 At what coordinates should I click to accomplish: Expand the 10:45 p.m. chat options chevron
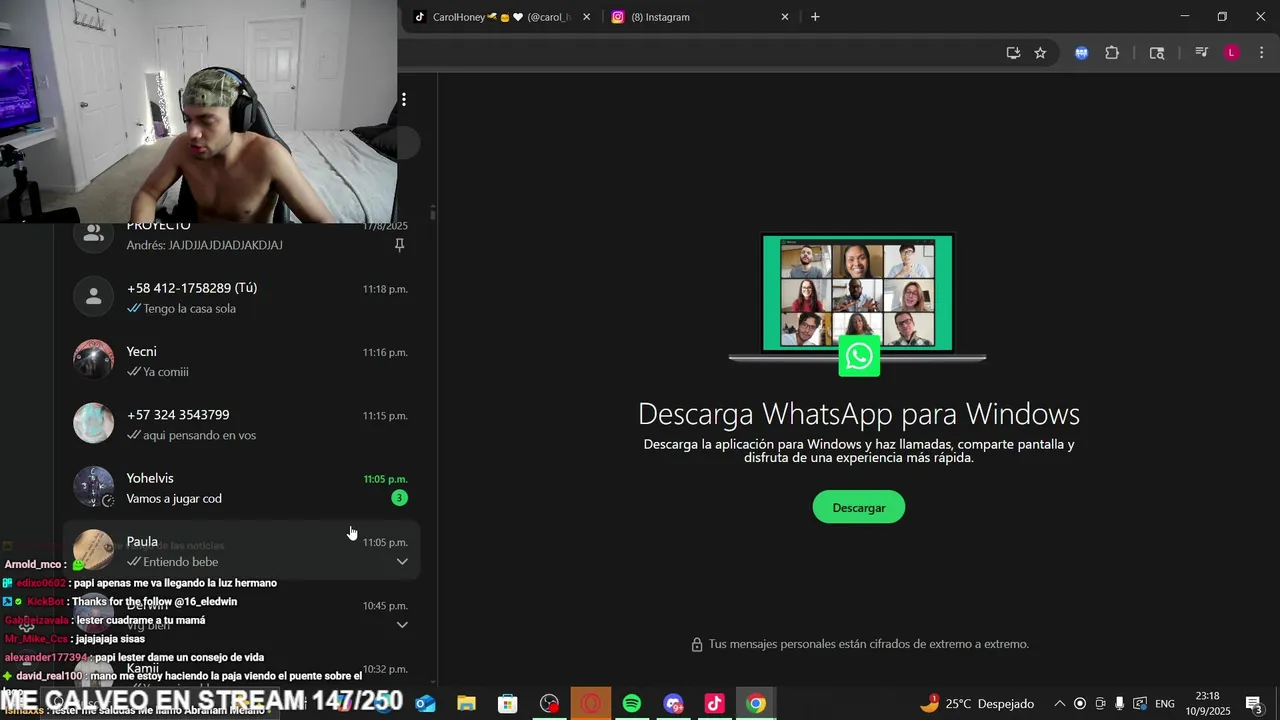pos(402,625)
